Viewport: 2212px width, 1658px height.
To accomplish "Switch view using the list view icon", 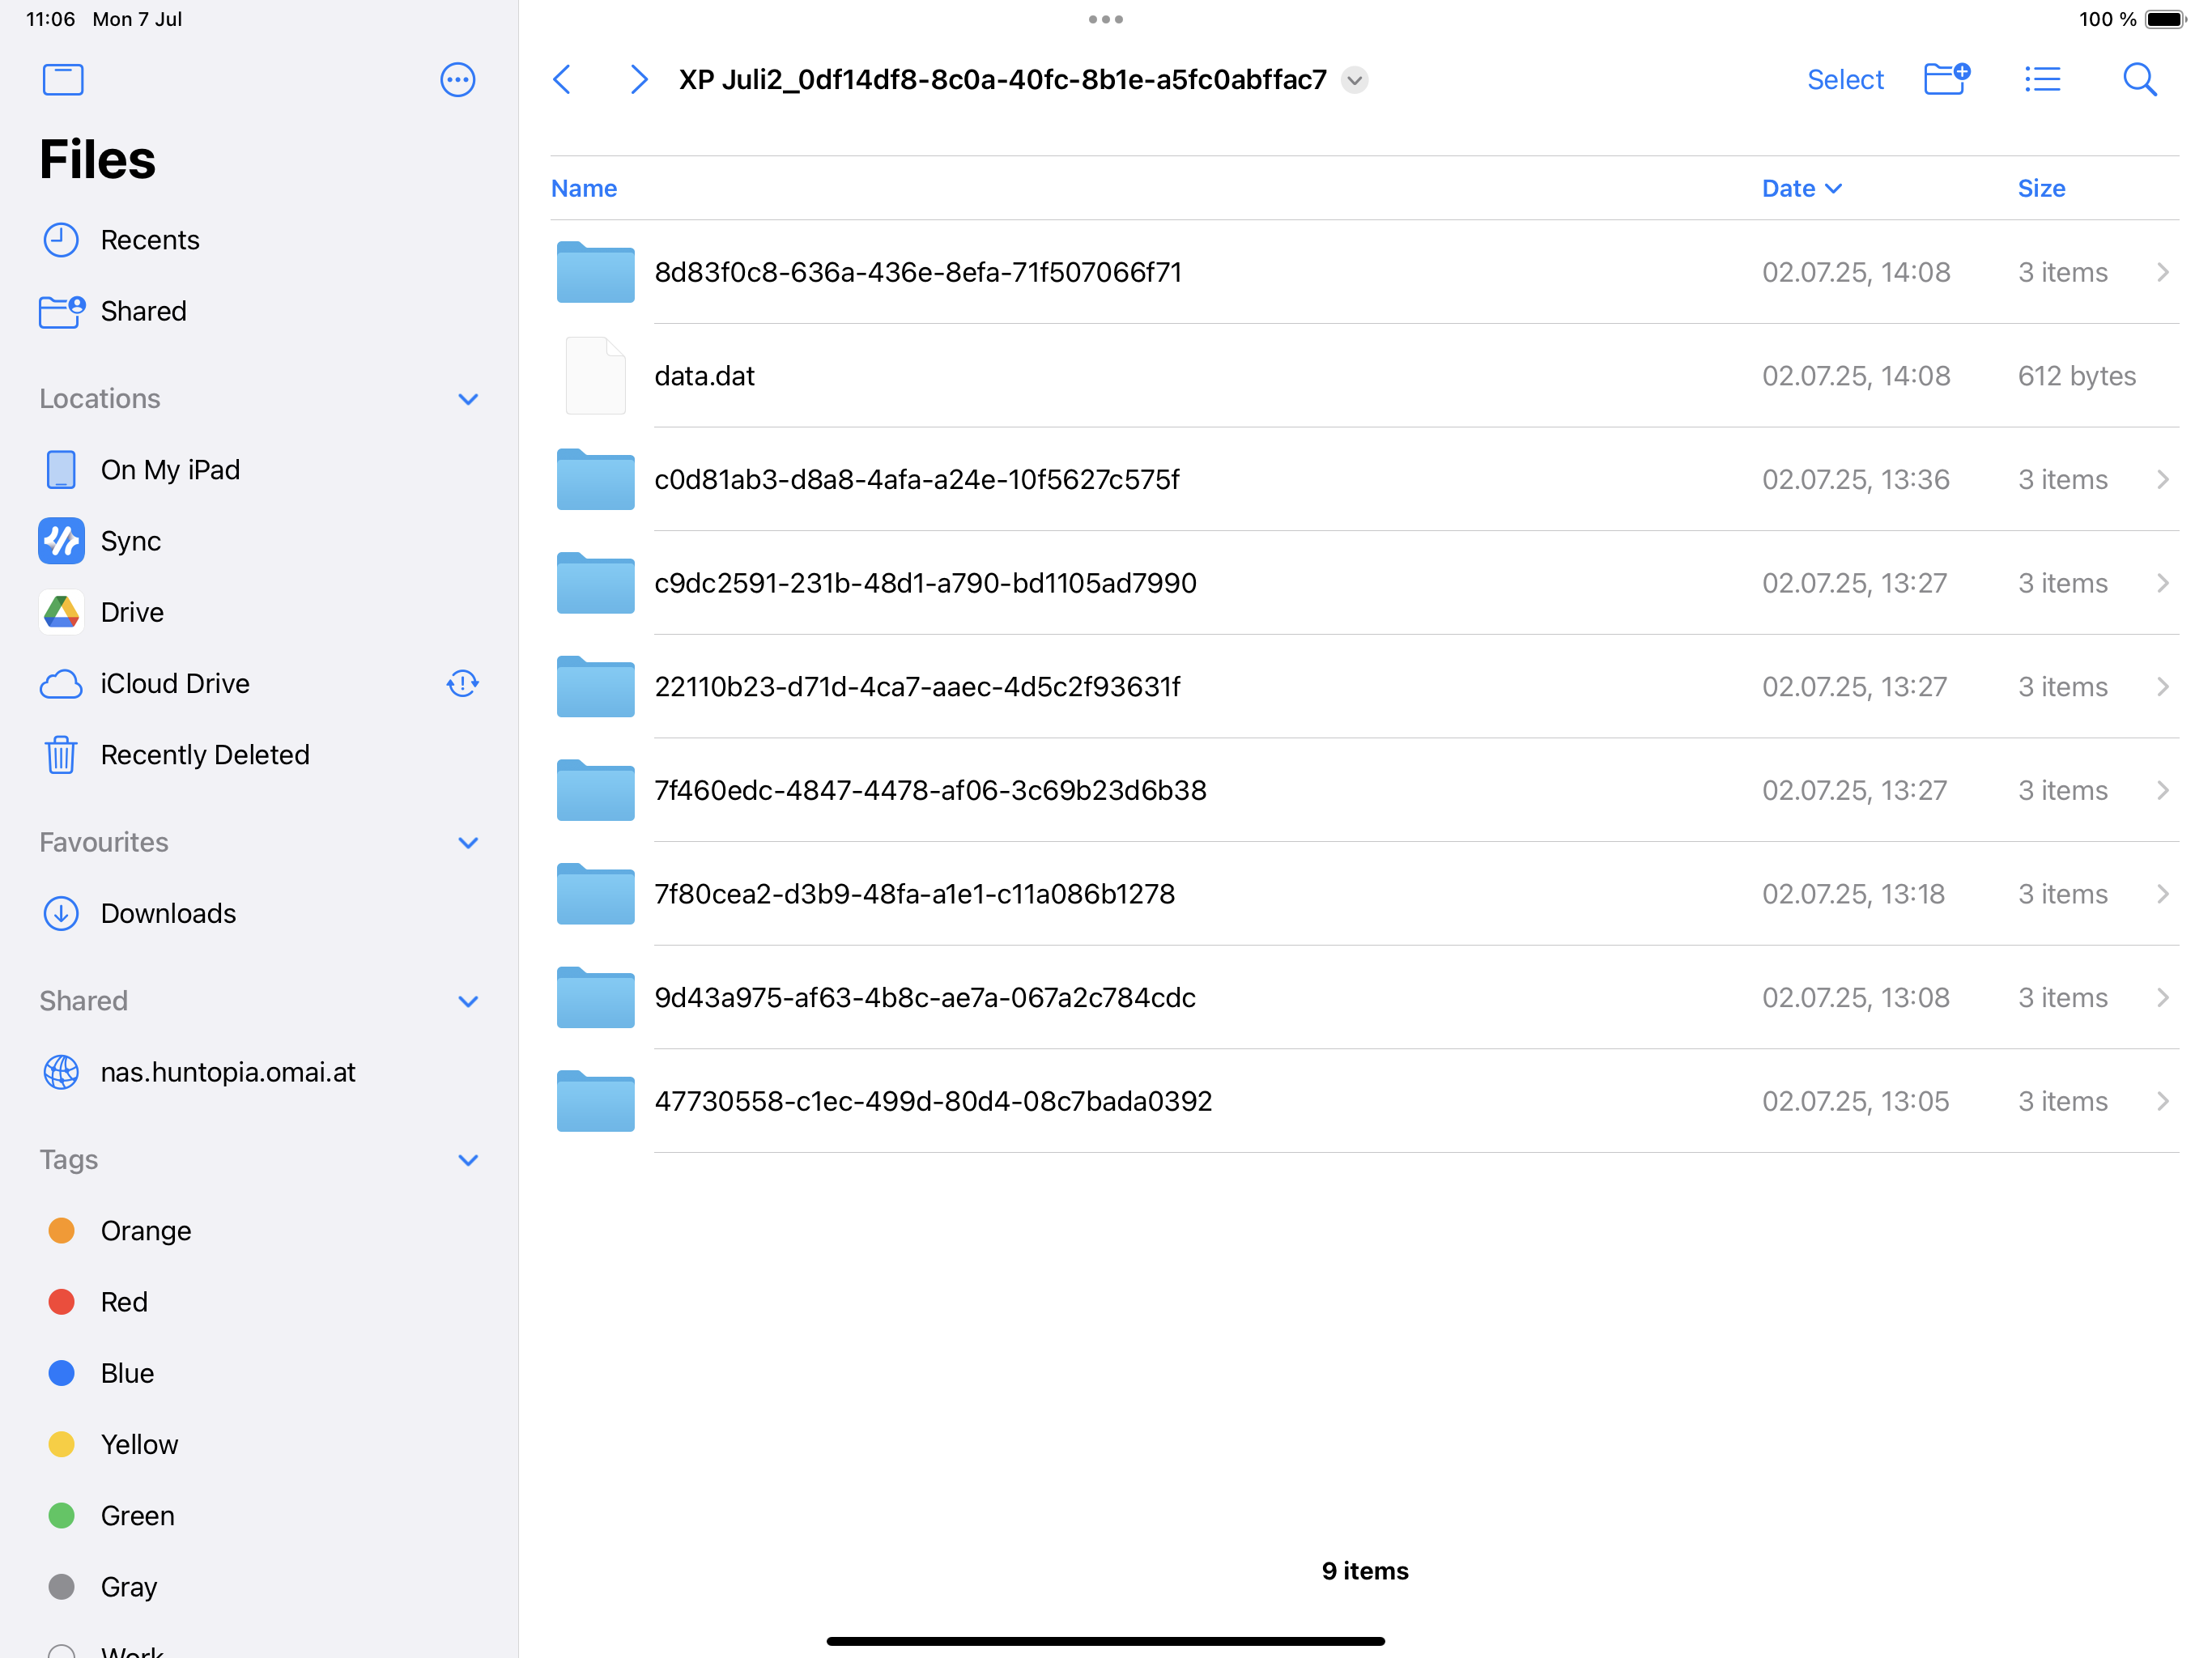I will coord(2042,79).
